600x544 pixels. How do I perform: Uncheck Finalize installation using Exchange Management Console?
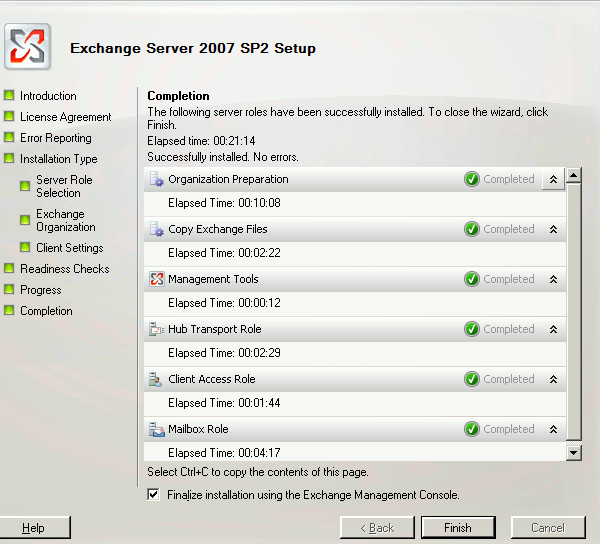point(153,494)
